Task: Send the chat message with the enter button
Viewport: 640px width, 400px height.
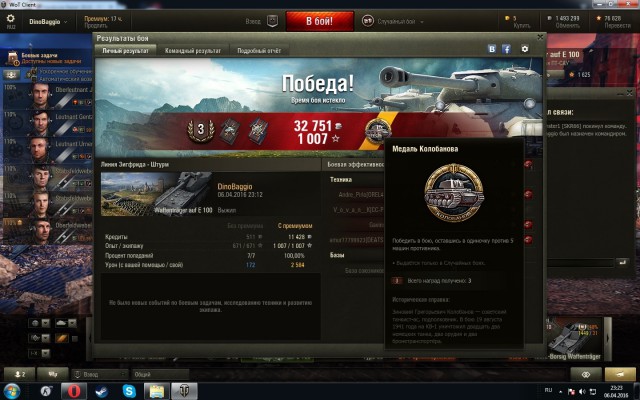Action: [622, 263]
